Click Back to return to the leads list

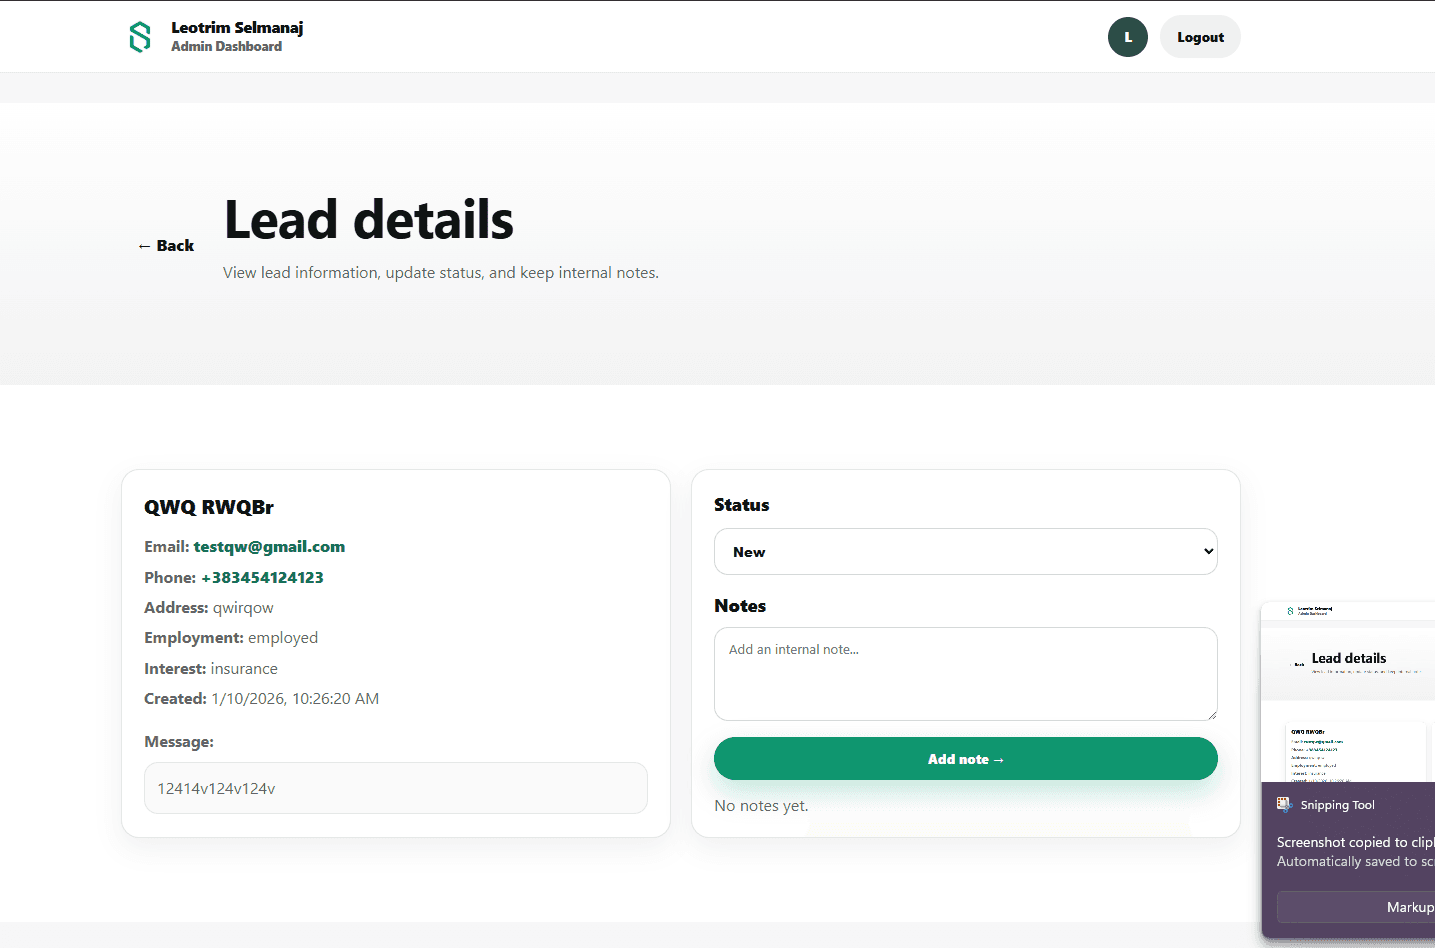pos(165,245)
